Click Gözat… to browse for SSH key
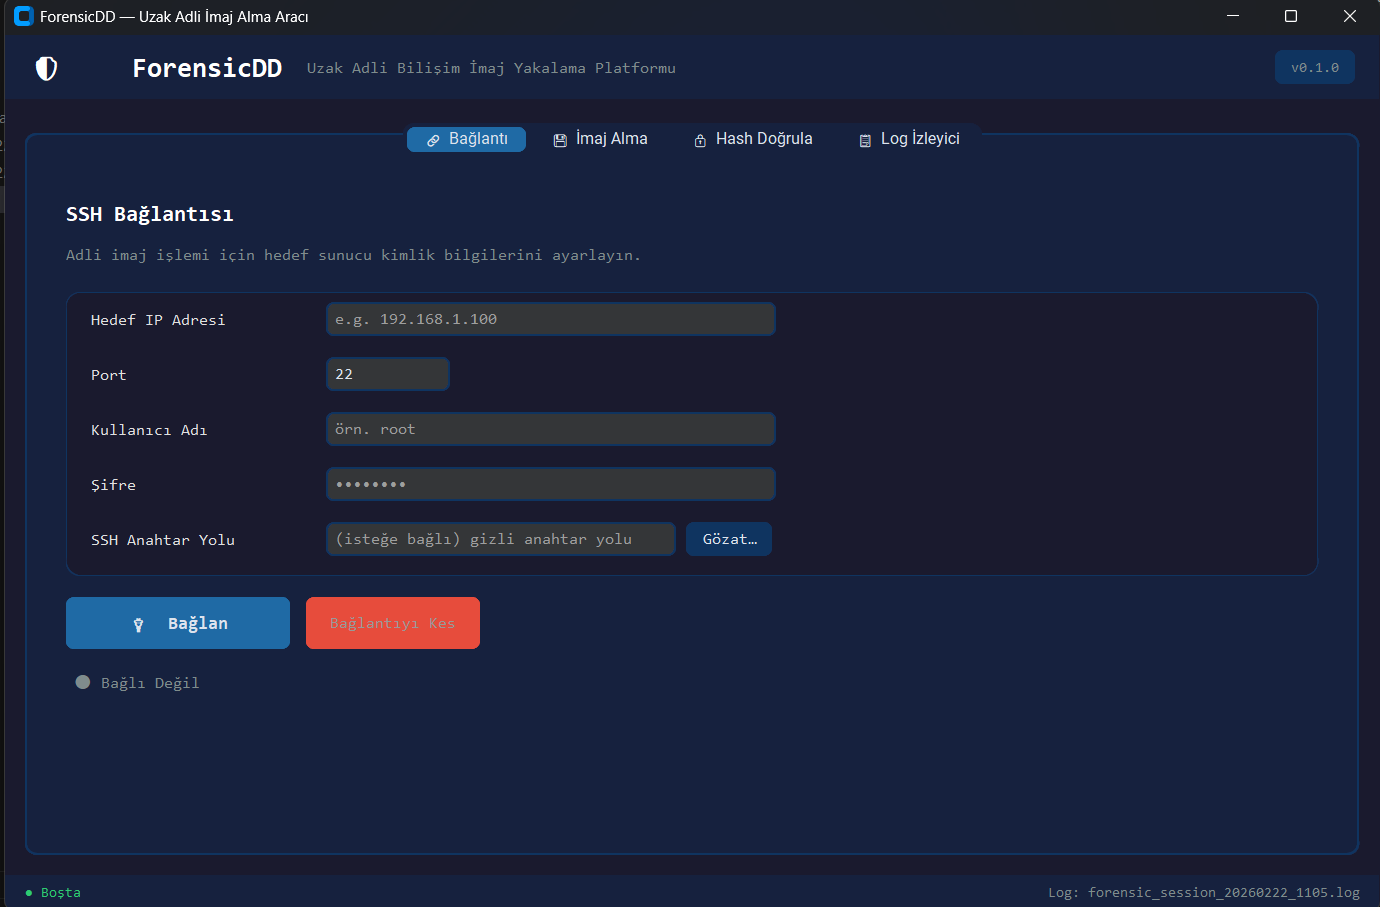The width and height of the screenshot is (1380, 907). coord(729,539)
